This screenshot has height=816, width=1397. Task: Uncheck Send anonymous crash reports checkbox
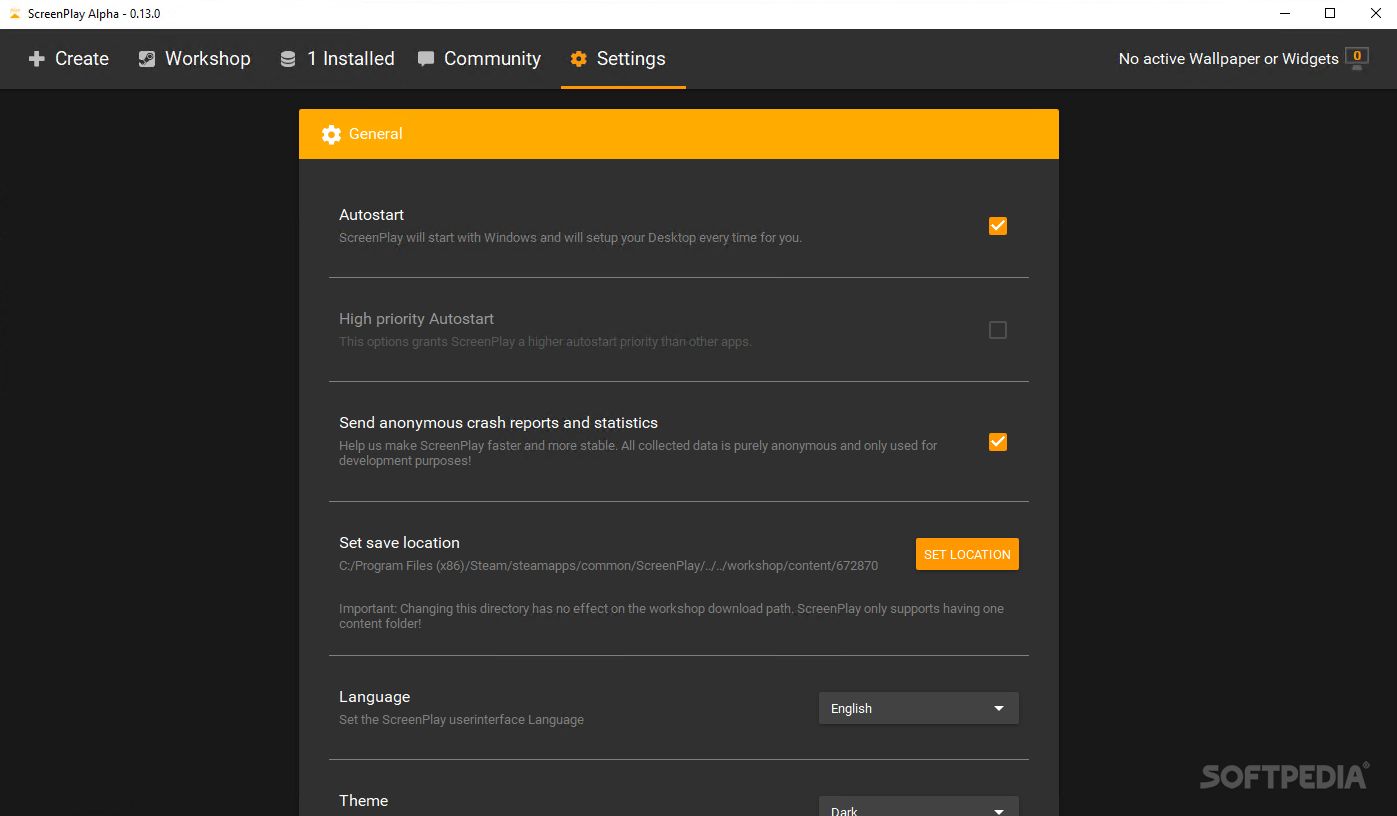tap(998, 442)
